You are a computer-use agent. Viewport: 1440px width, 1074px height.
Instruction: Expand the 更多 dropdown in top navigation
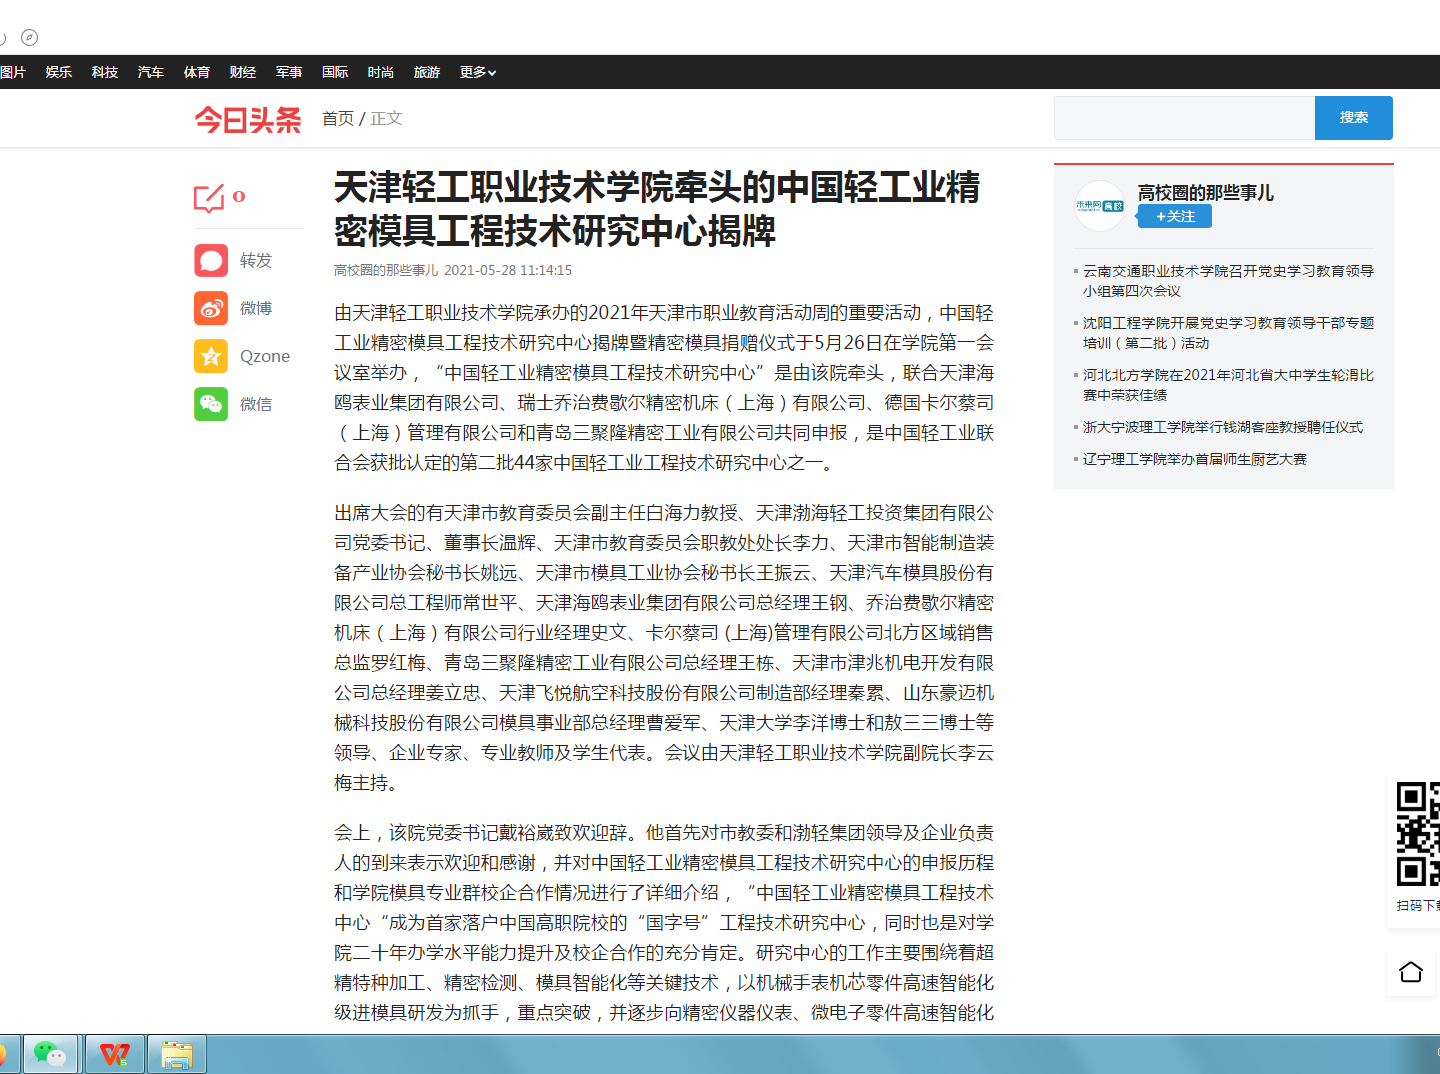click(x=477, y=72)
